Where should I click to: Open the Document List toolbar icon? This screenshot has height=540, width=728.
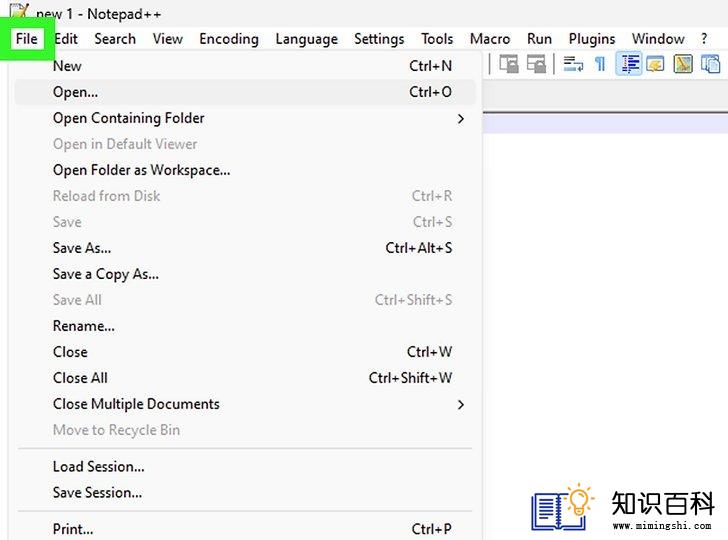[x=710, y=64]
